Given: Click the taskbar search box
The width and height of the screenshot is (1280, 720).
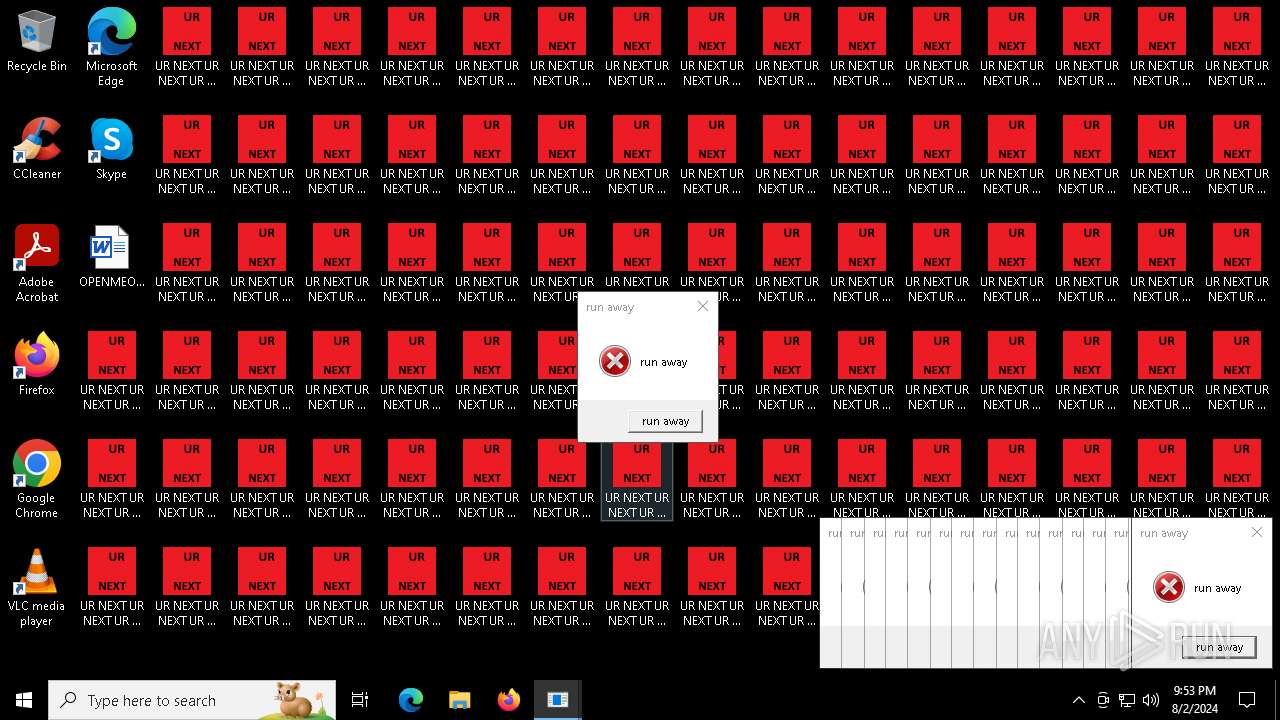Looking at the screenshot, I should (x=192, y=700).
